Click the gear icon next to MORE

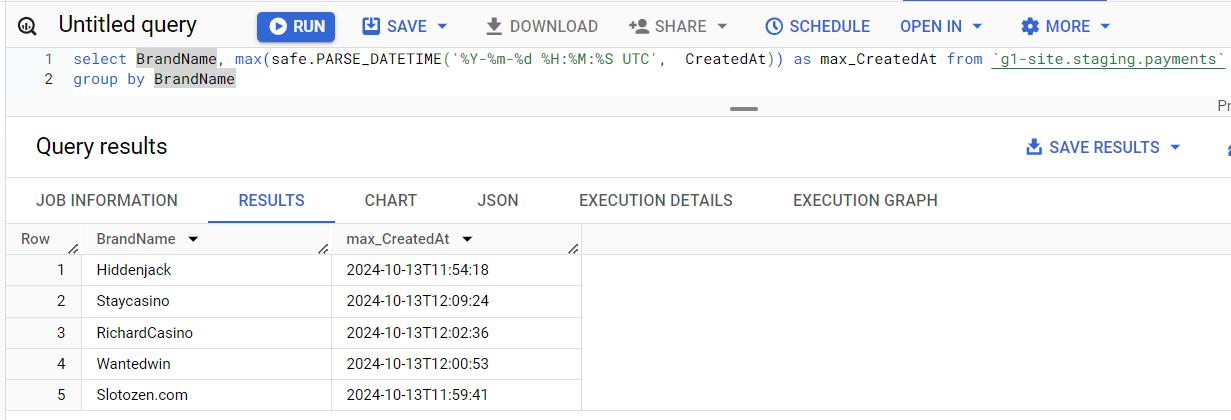coord(1030,26)
